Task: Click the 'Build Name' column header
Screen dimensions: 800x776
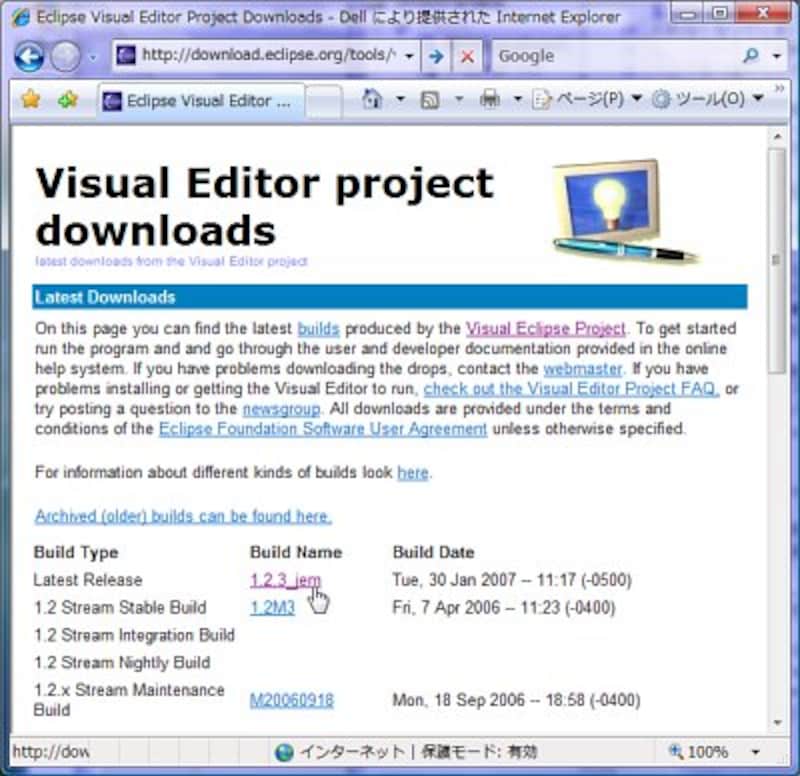Action: click(x=296, y=552)
